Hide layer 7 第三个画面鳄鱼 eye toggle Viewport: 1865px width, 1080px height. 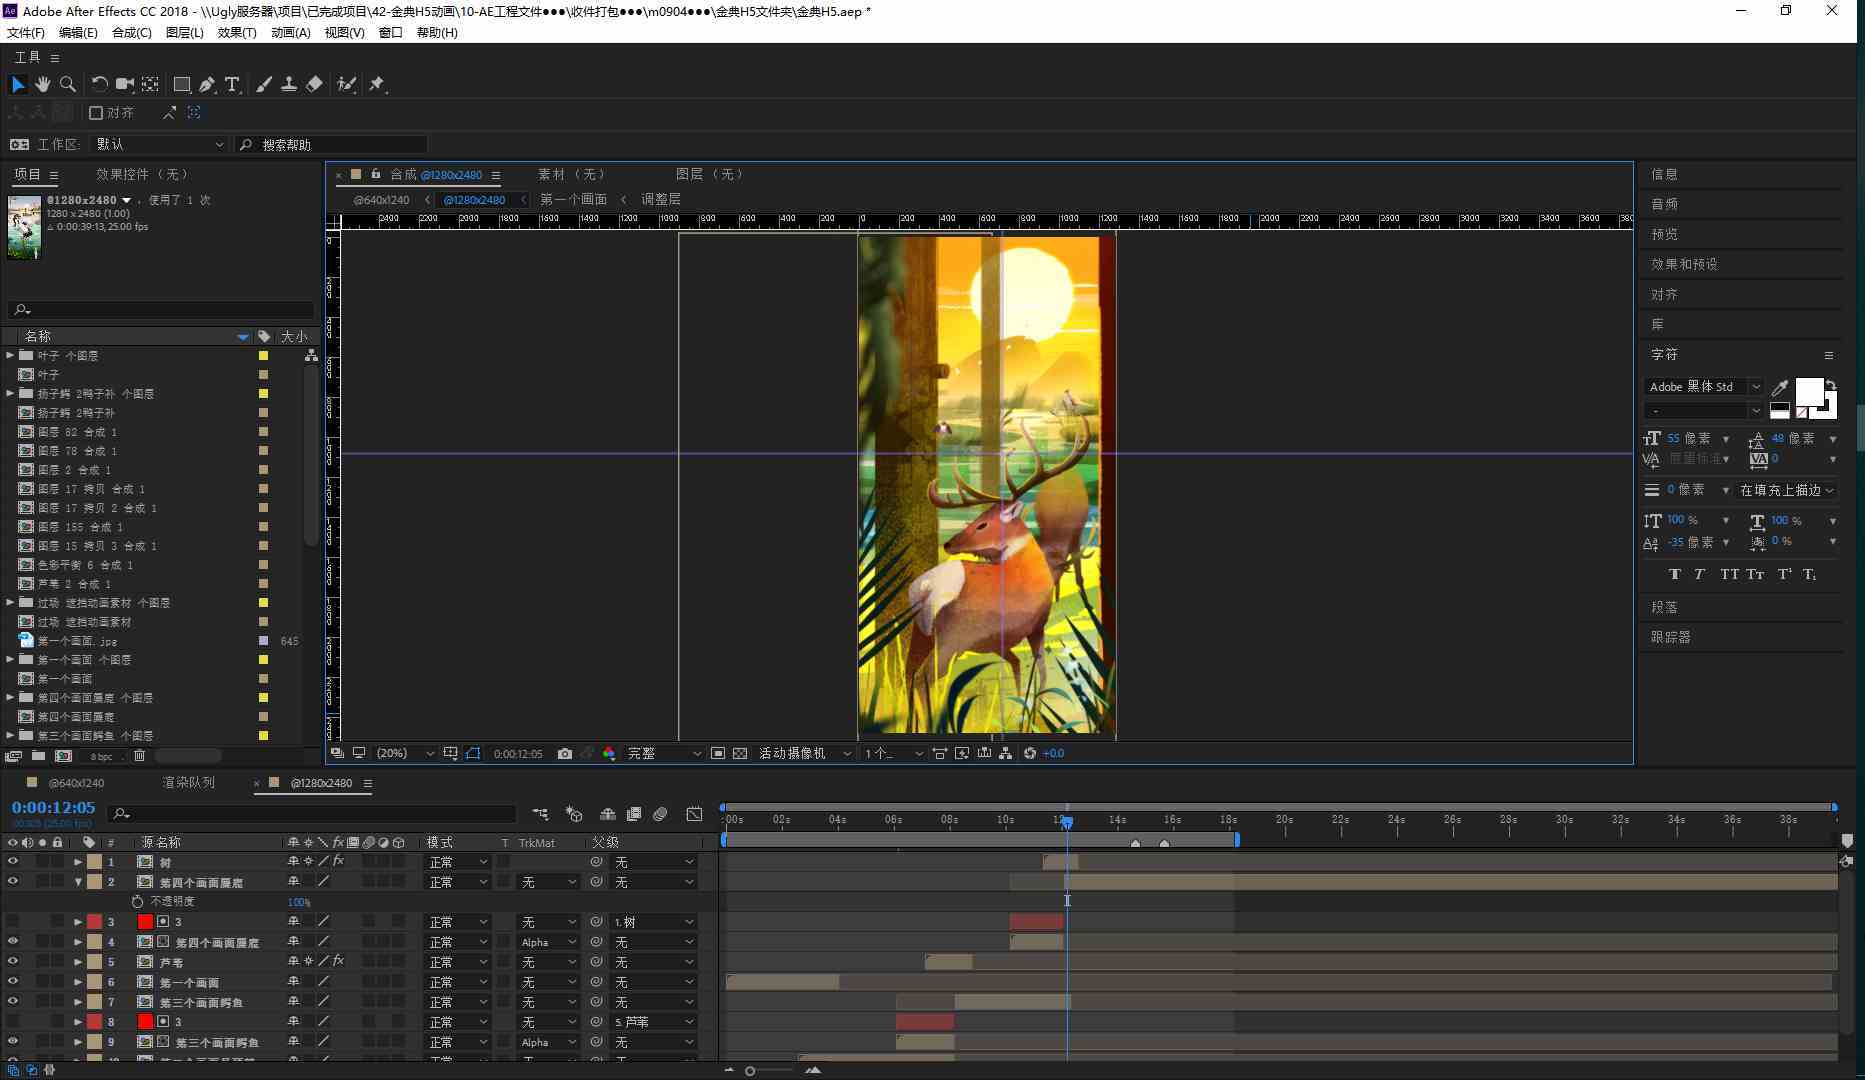pyautogui.click(x=13, y=1002)
